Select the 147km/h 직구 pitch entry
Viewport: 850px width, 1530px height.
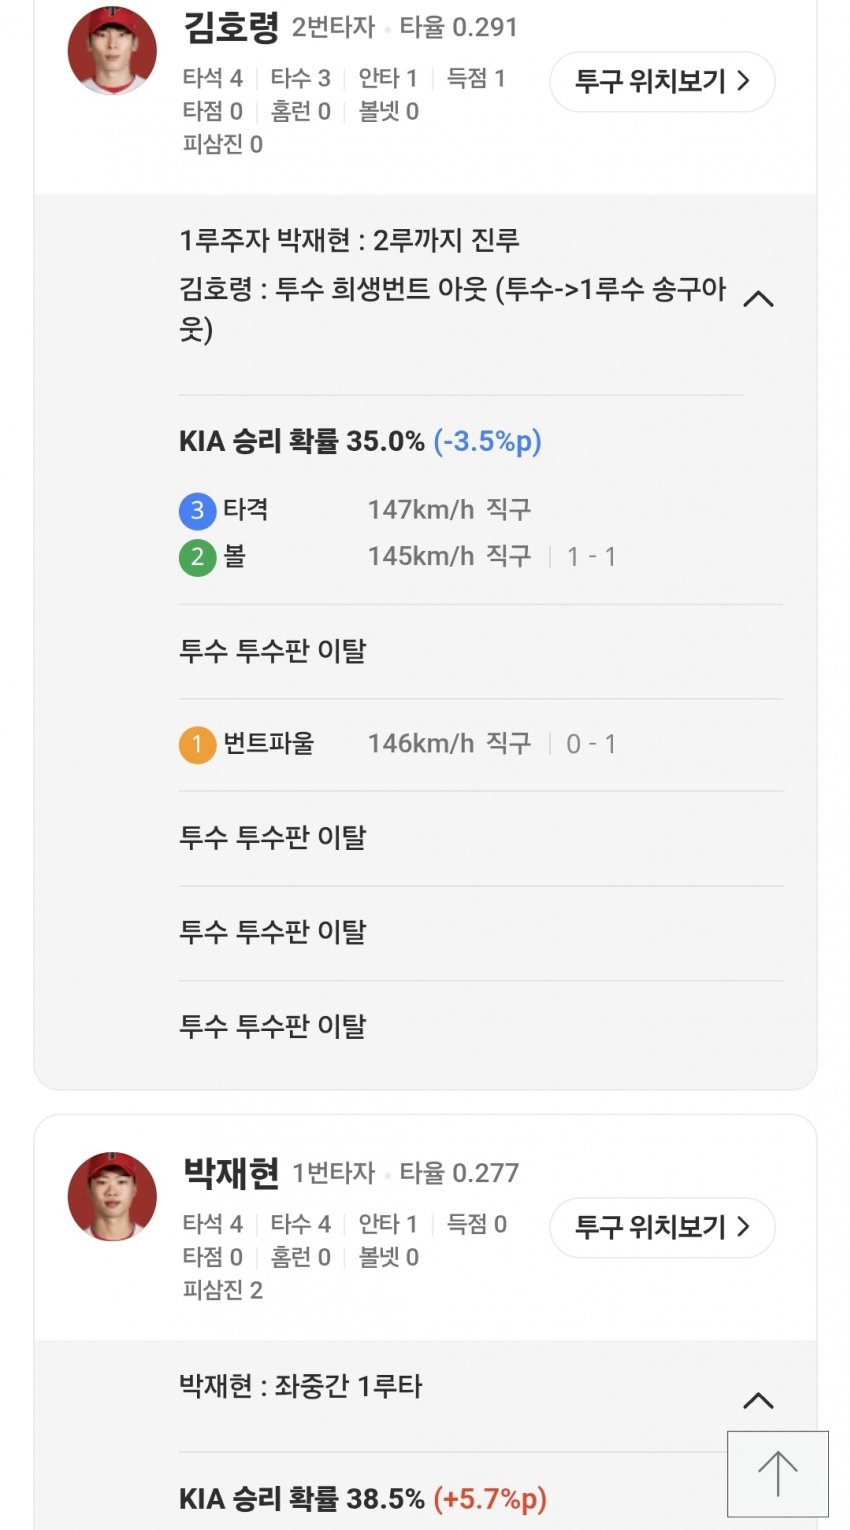[x=449, y=510]
